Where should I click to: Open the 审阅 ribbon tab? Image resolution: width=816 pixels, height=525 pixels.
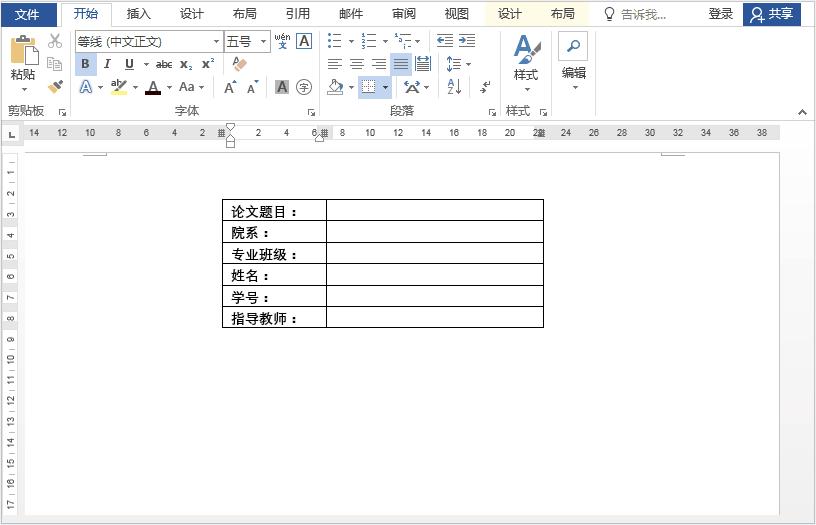coord(403,14)
